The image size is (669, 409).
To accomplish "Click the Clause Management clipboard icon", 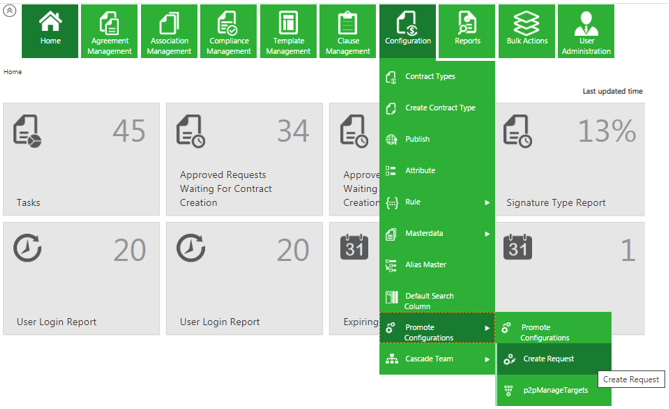I will coord(347,22).
